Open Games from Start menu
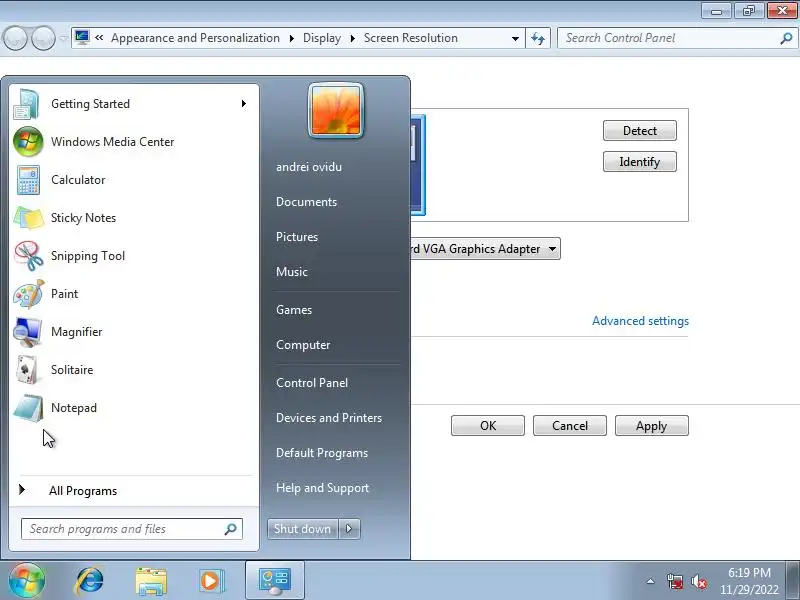 coord(294,310)
